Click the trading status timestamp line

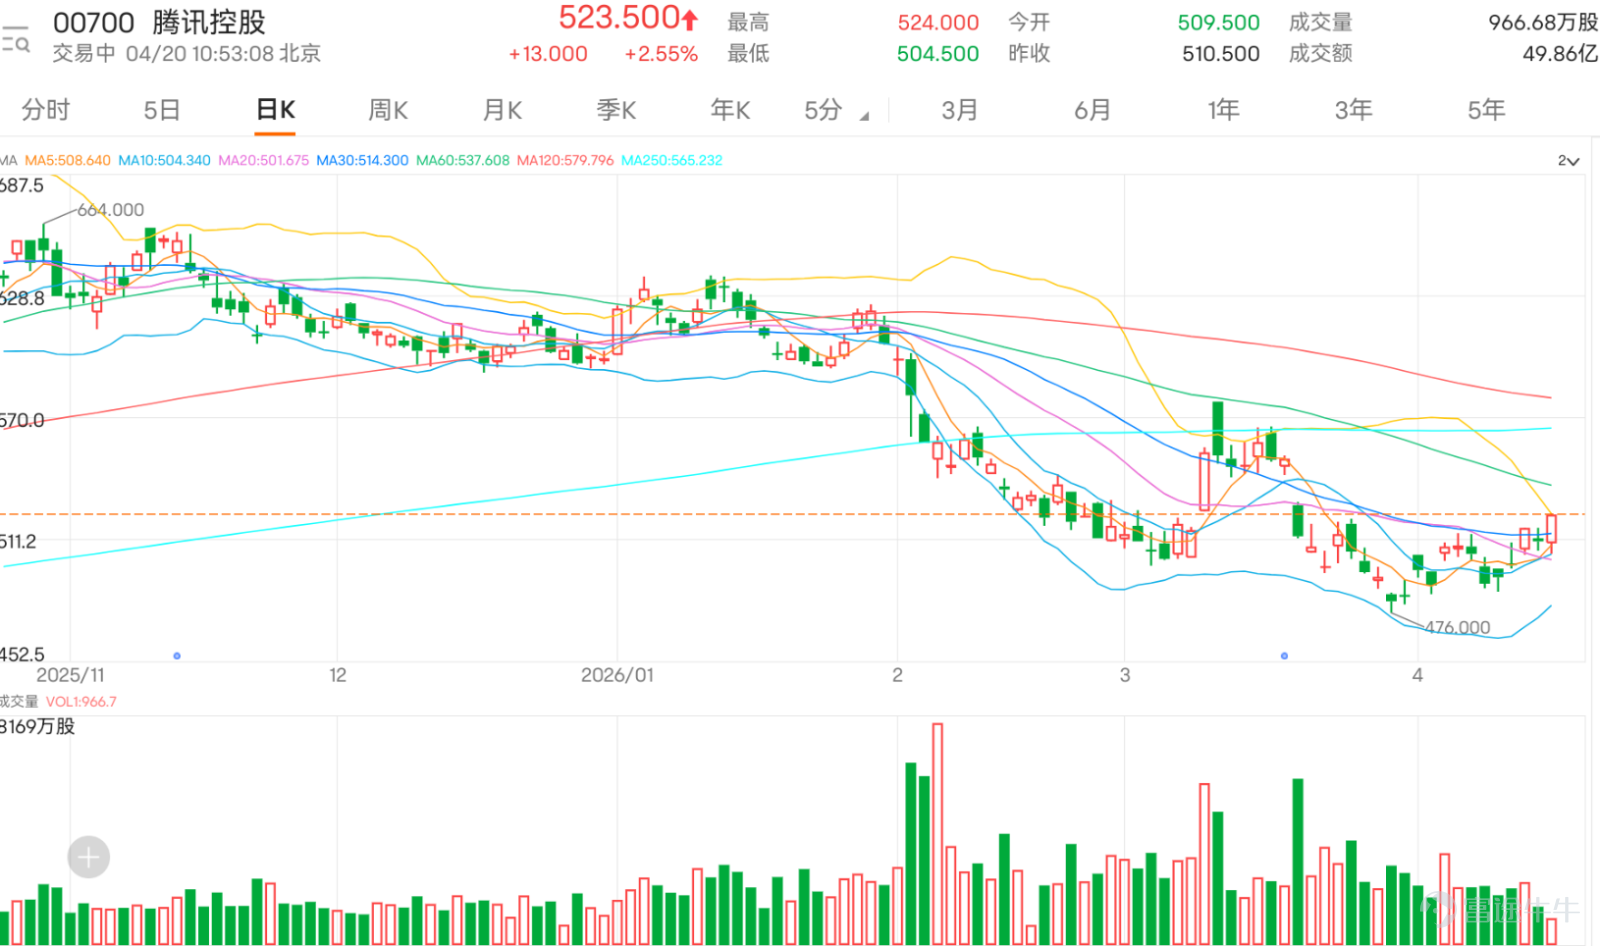(187, 53)
